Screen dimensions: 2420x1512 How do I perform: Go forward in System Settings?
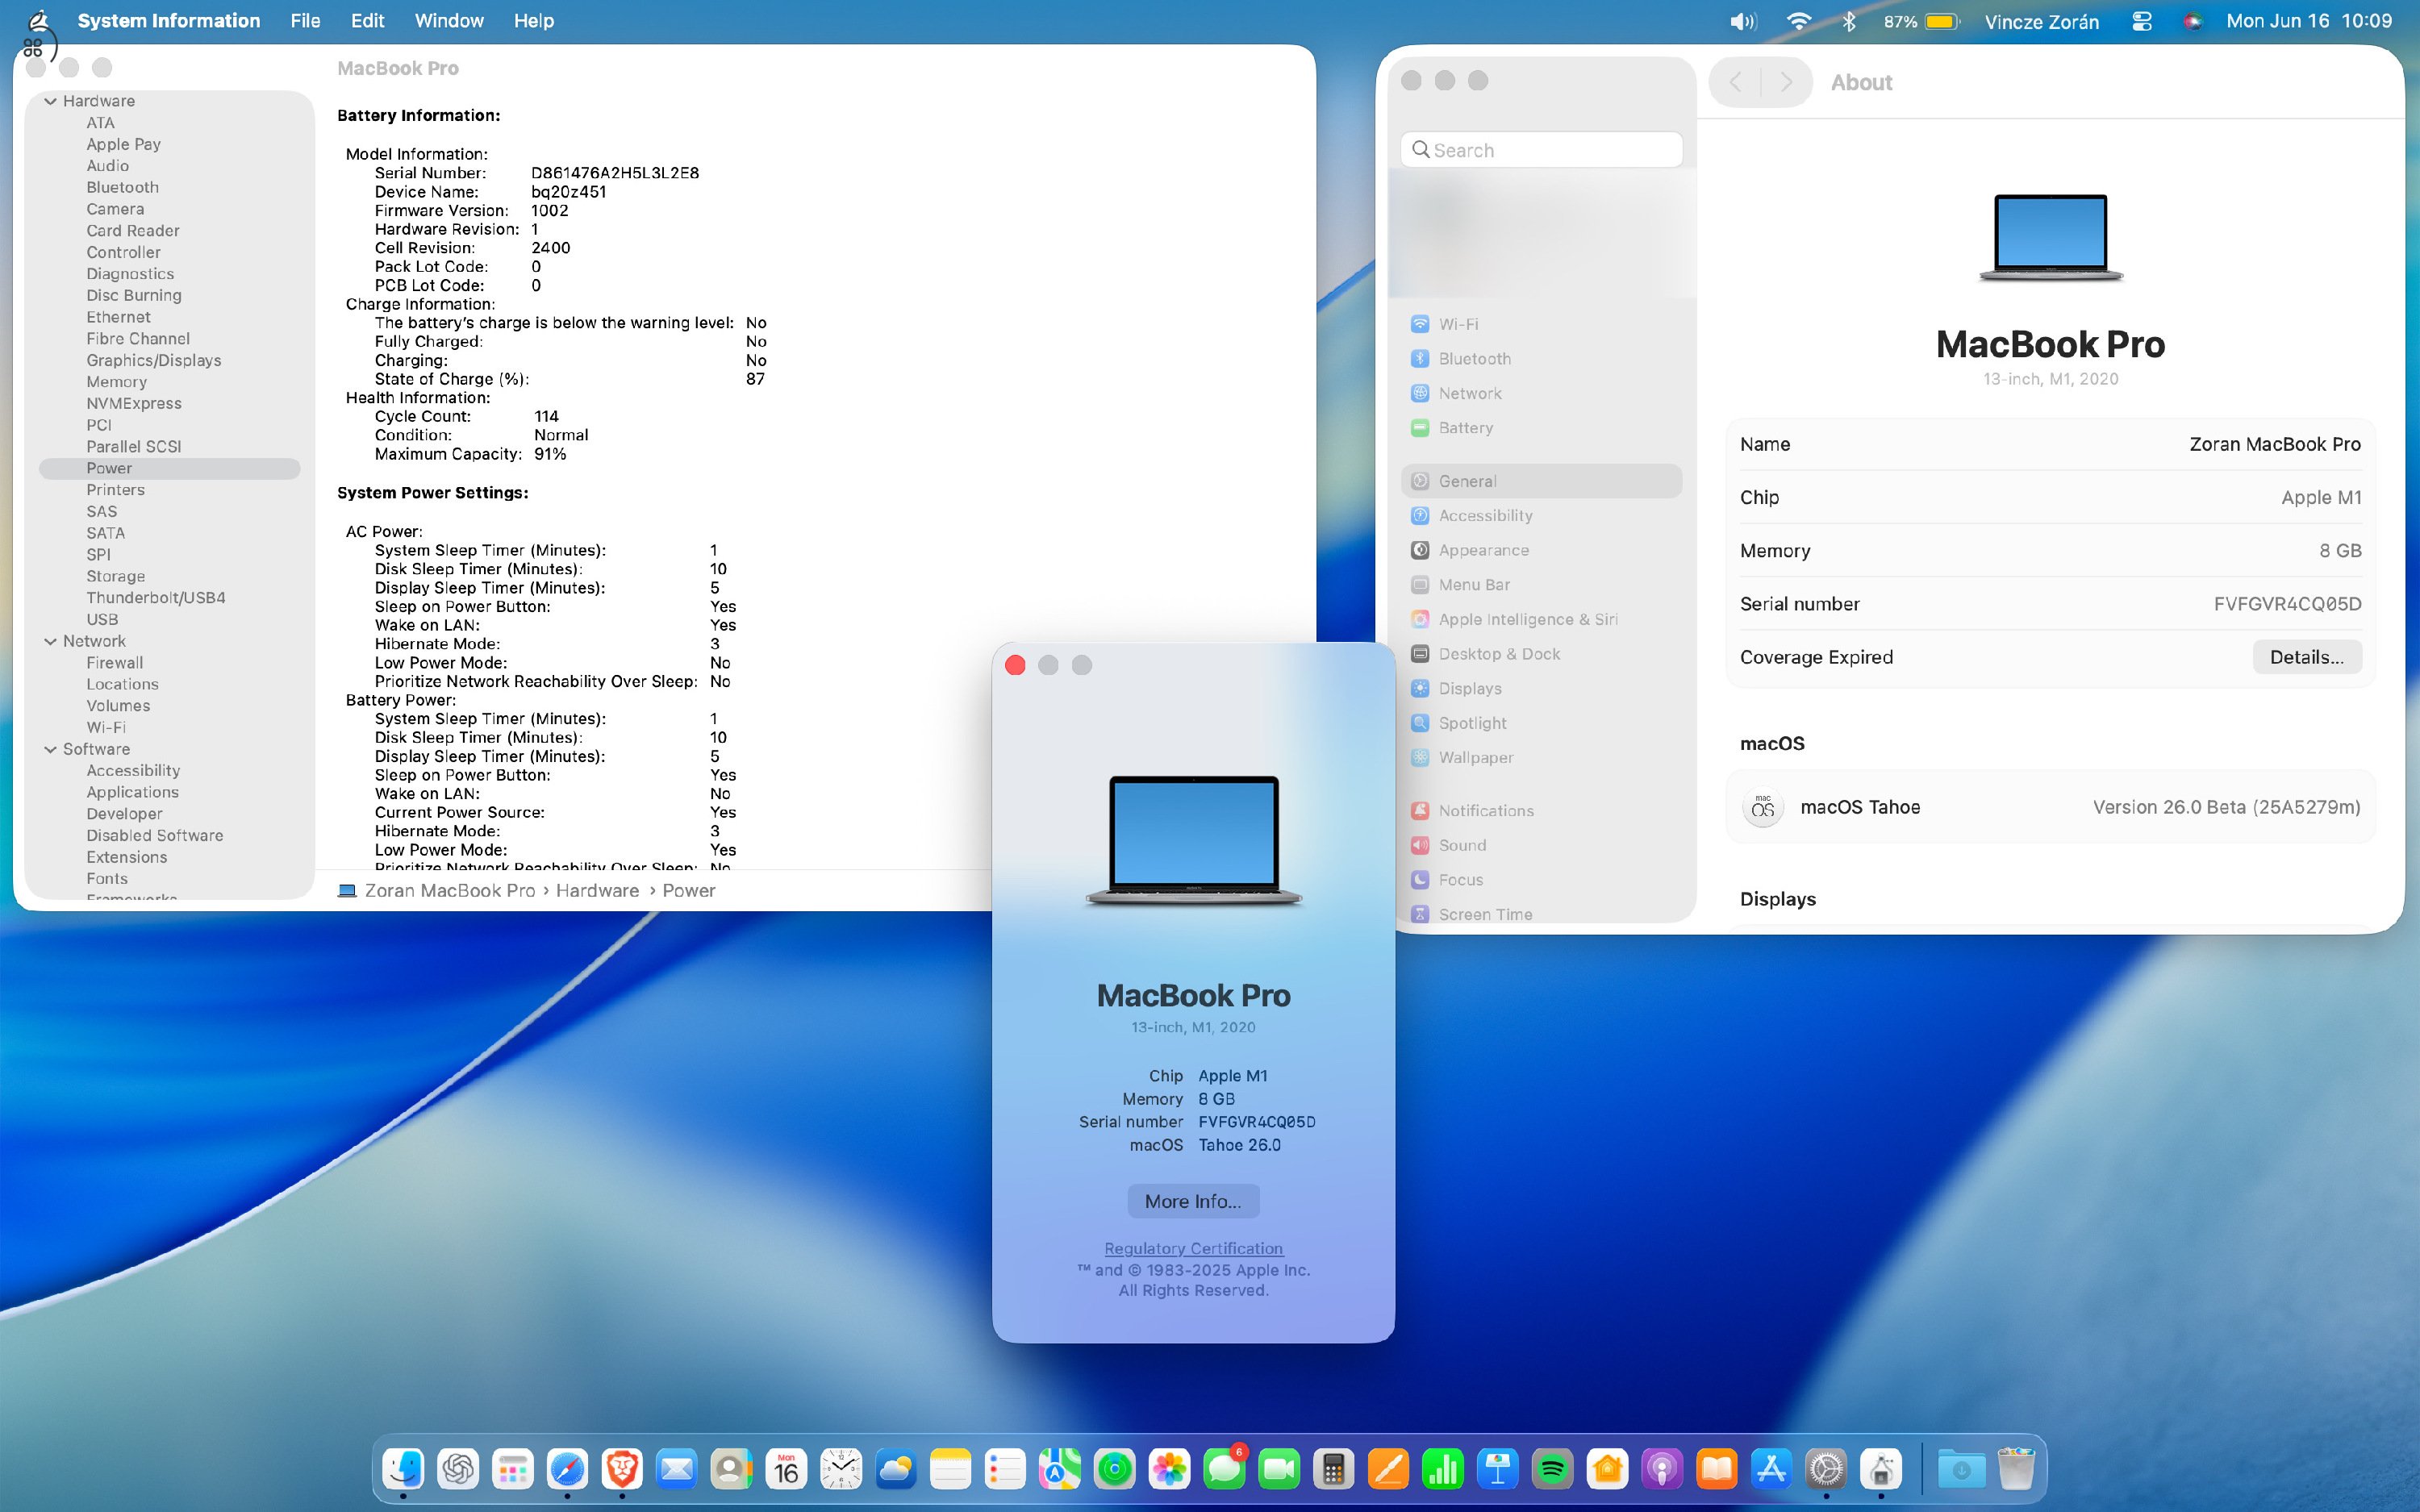coord(1786,82)
